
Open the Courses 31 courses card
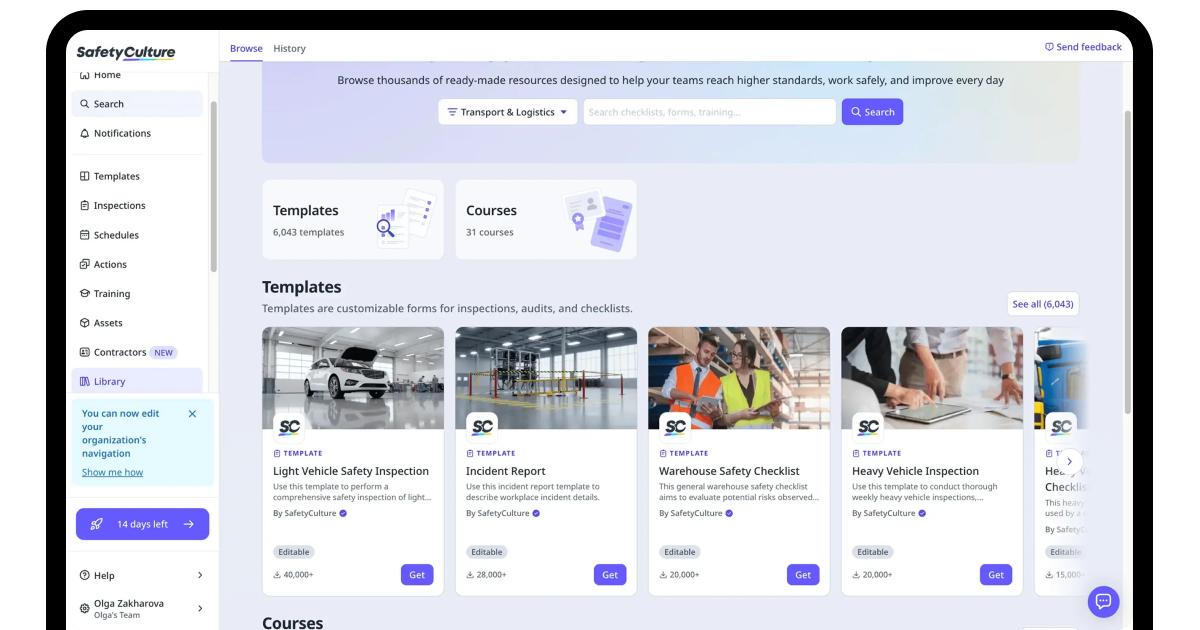(x=546, y=220)
